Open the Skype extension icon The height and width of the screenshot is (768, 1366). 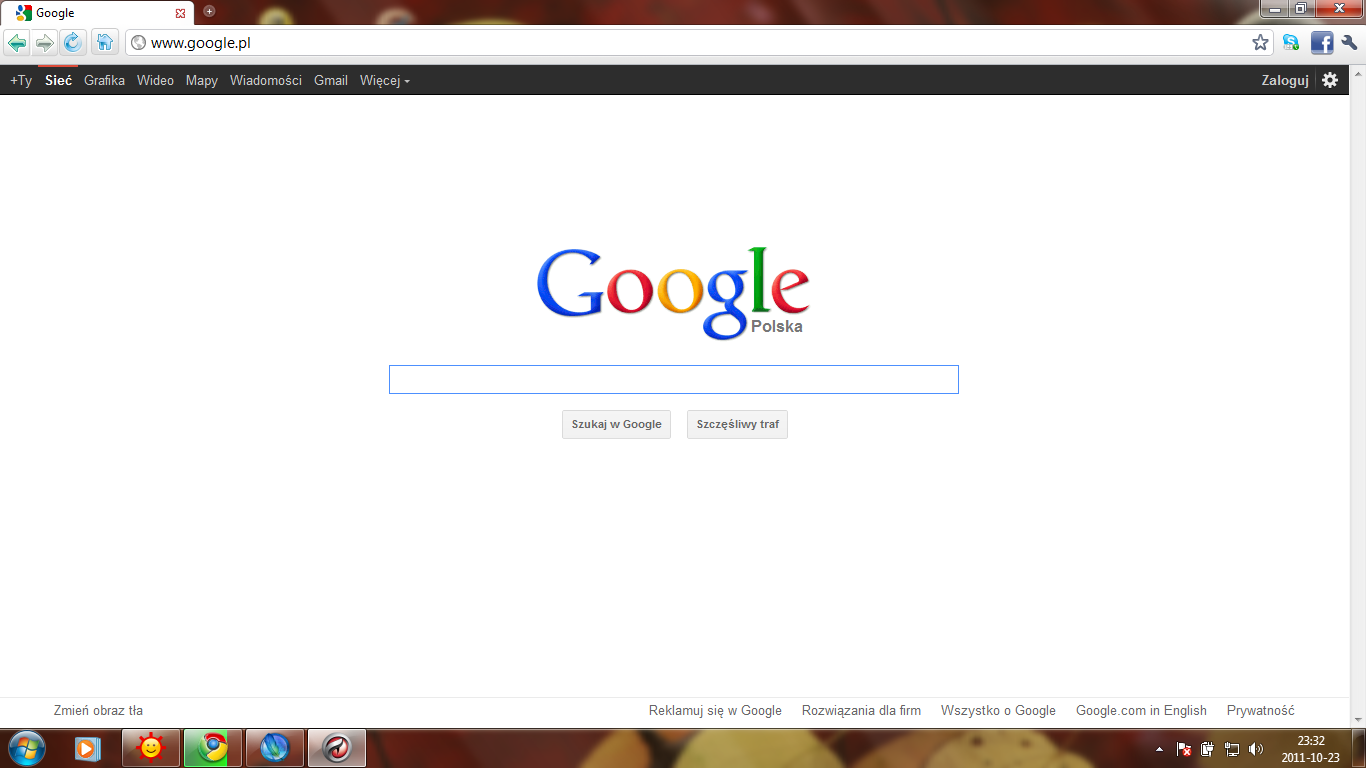1291,43
